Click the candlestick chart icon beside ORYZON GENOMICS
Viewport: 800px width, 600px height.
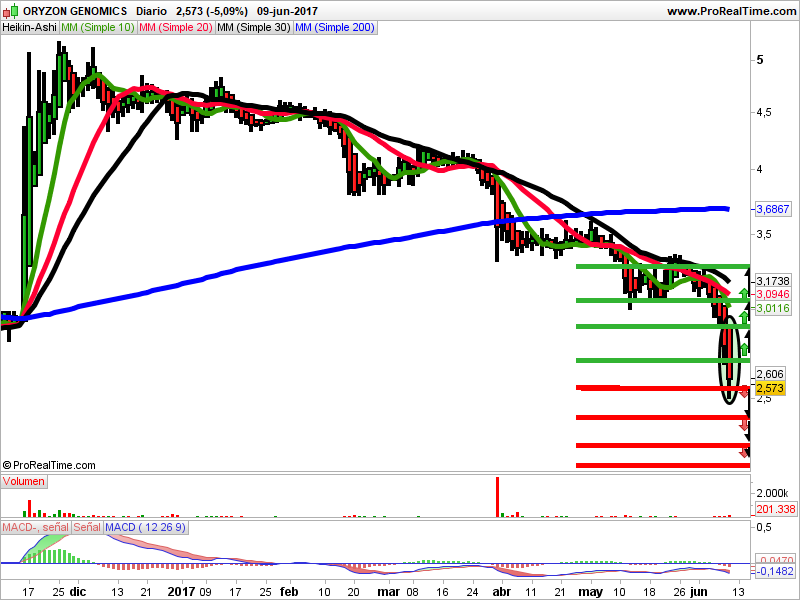click(11, 10)
